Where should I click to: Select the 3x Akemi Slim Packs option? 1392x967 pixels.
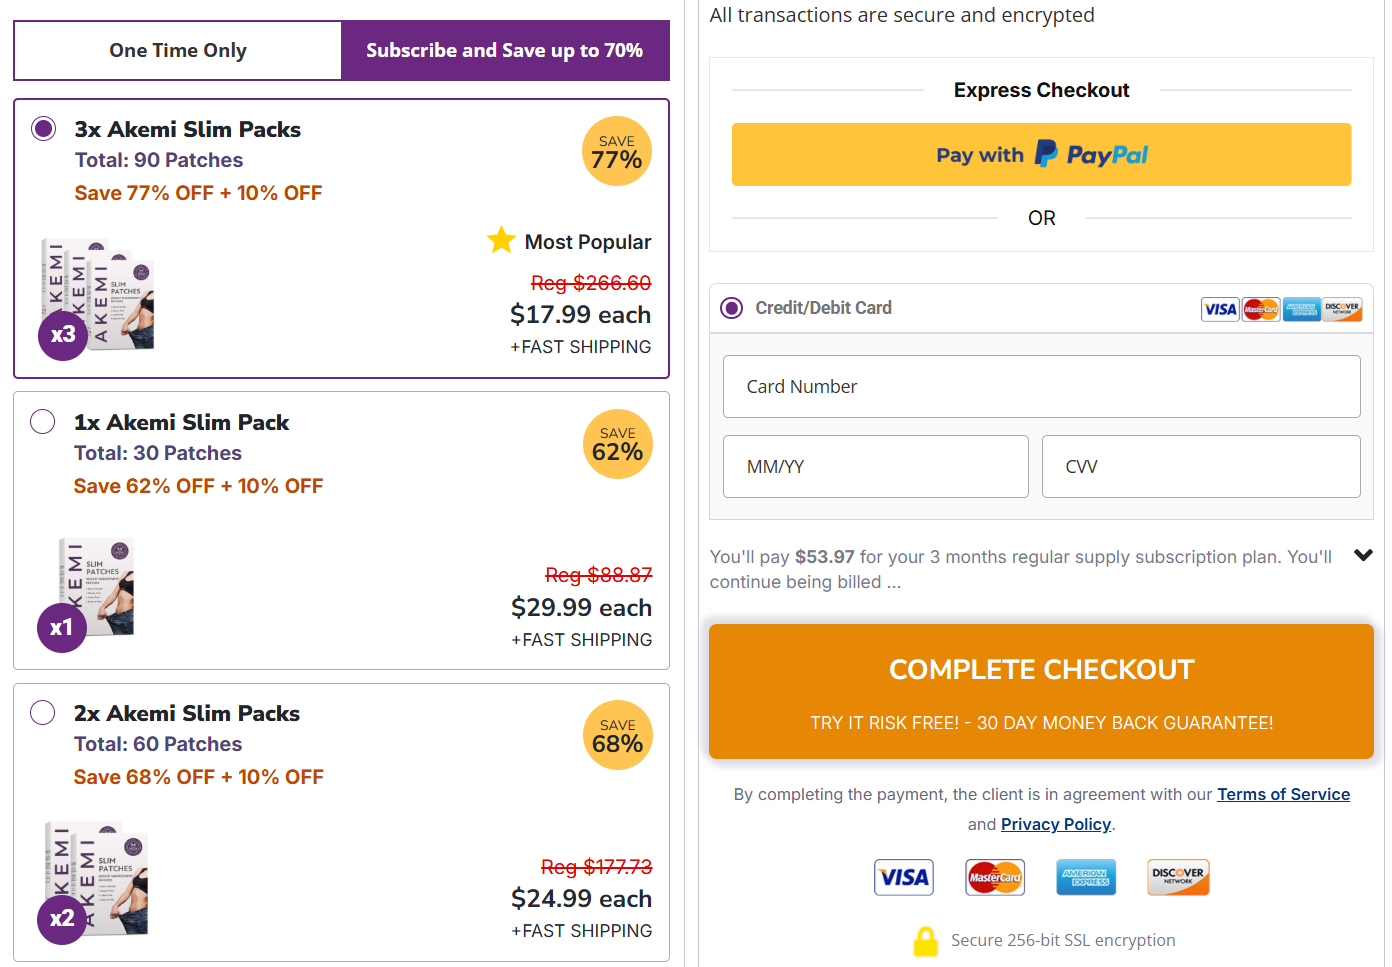click(44, 129)
